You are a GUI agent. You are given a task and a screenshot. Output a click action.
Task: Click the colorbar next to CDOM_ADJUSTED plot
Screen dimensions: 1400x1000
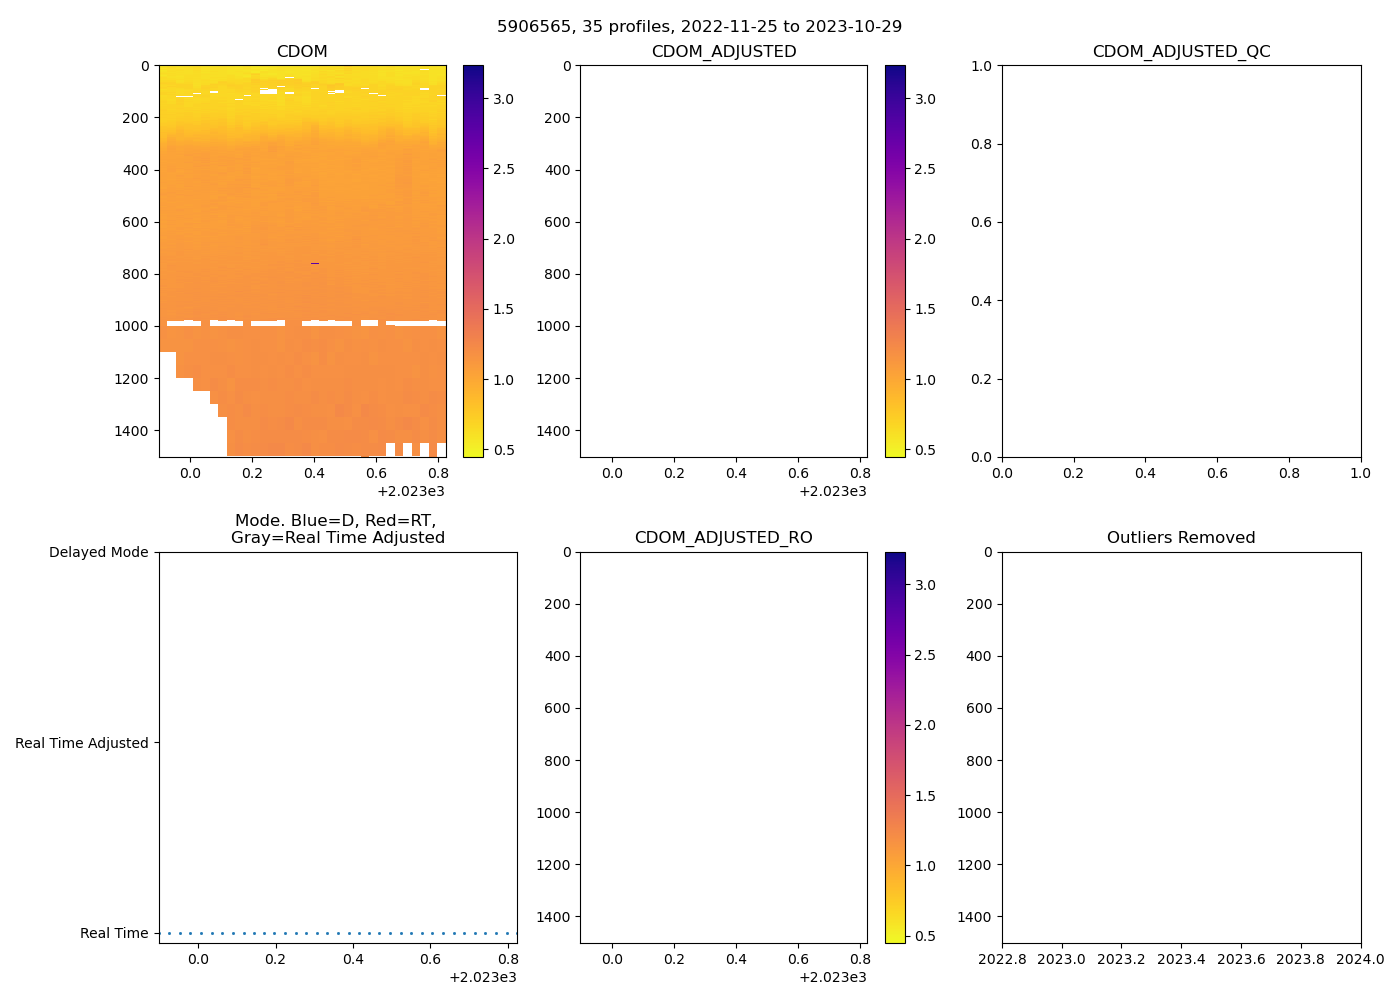(x=895, y=260)
